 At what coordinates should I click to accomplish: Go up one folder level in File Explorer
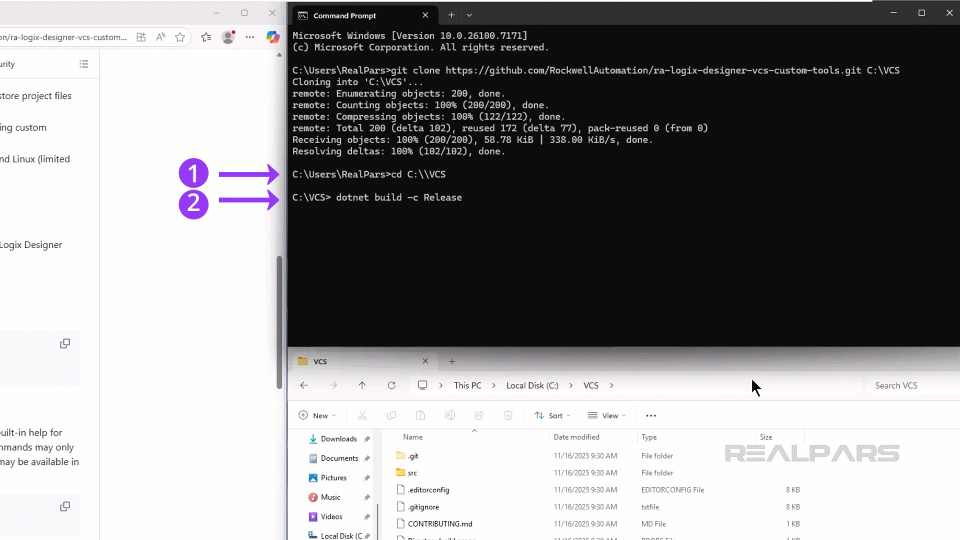coord(362,385)
